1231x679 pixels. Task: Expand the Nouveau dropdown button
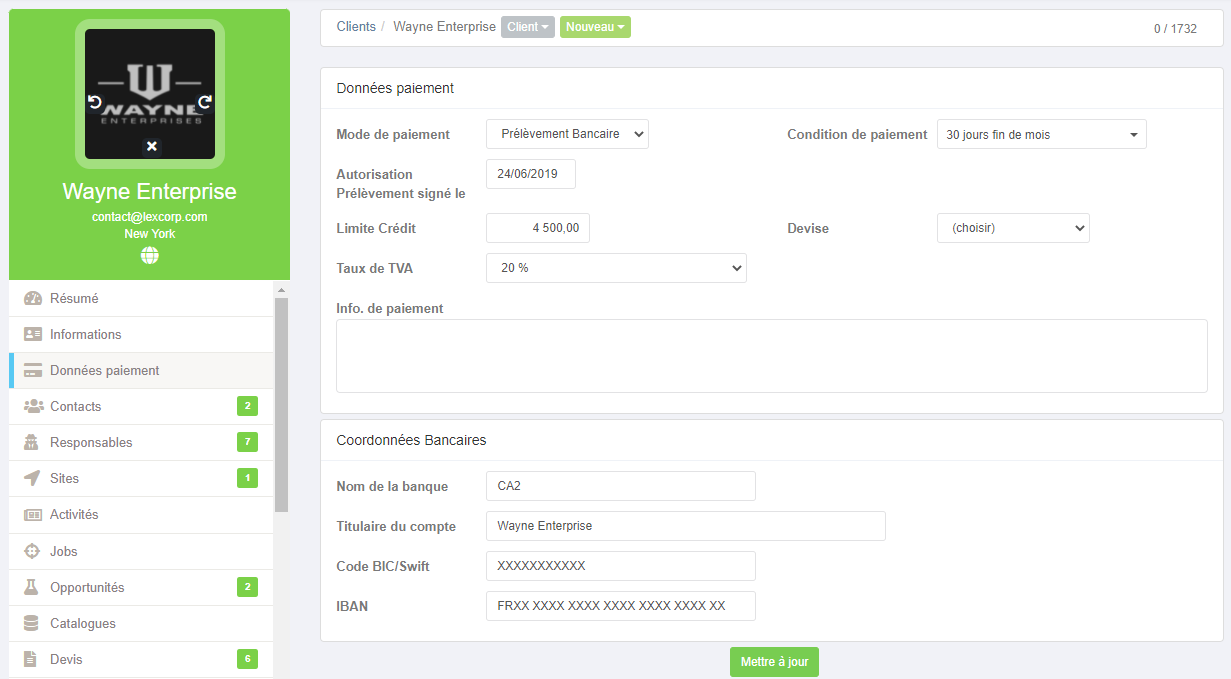(595, 27)
